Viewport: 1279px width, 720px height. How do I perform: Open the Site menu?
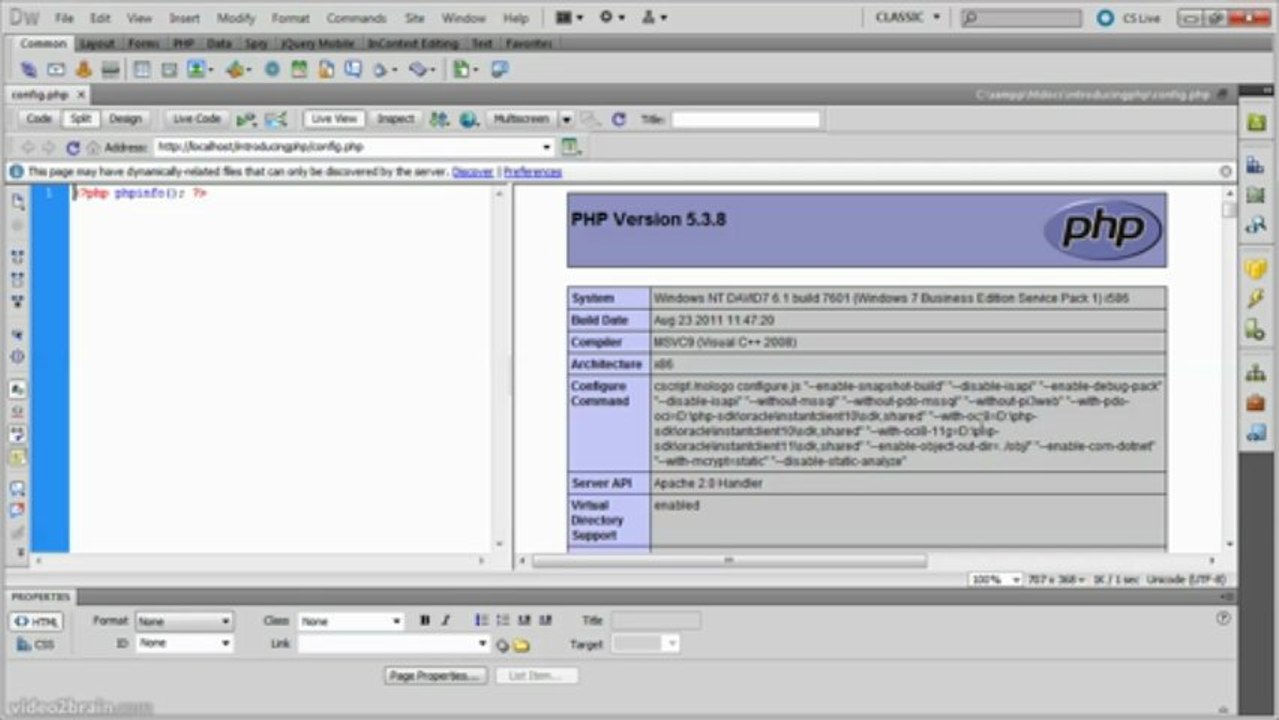click(415, 18)
